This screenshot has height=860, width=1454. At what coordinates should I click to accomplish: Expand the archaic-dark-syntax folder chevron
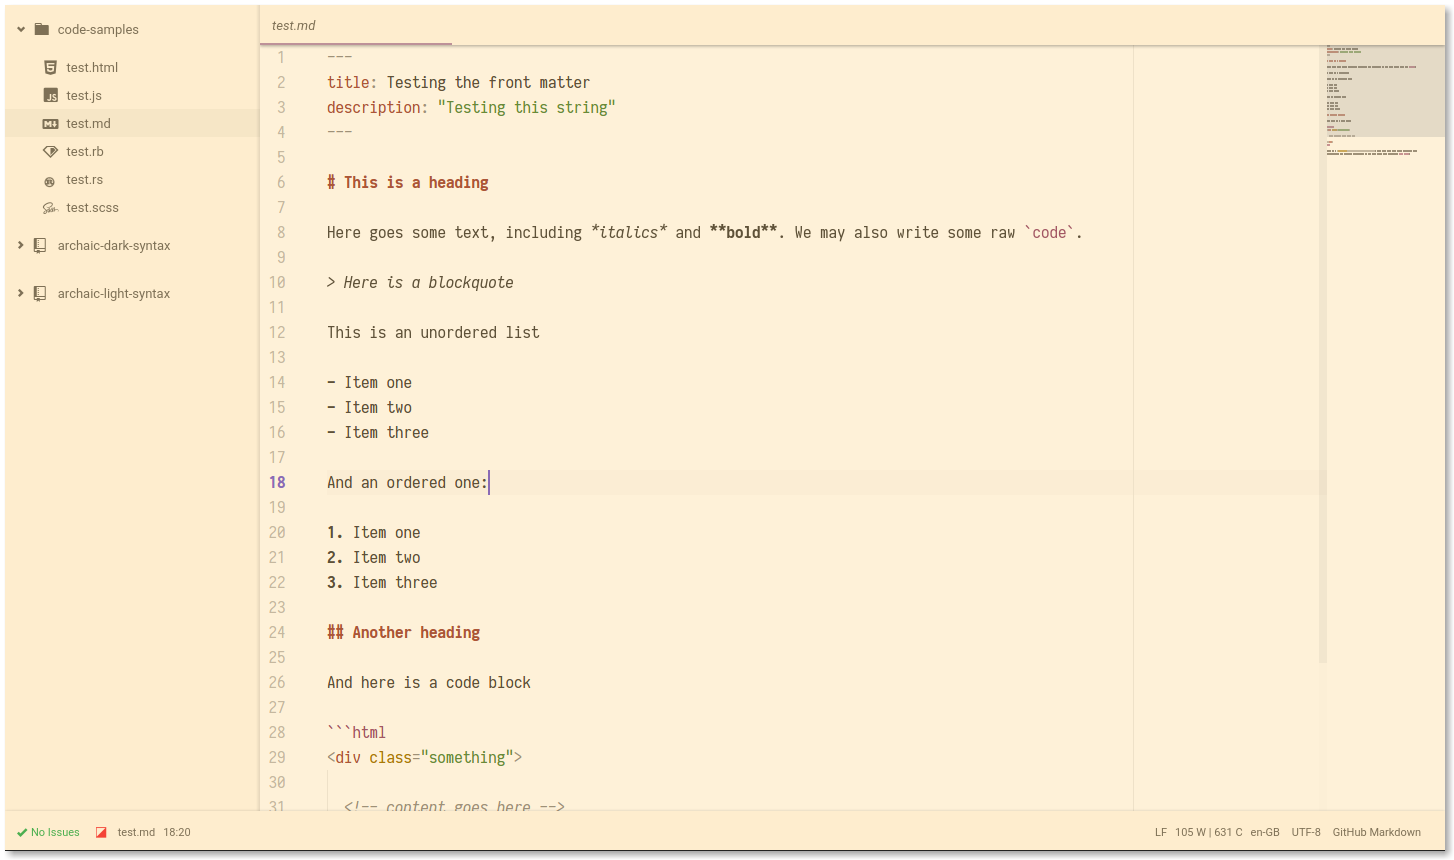[x=21, y=245]
